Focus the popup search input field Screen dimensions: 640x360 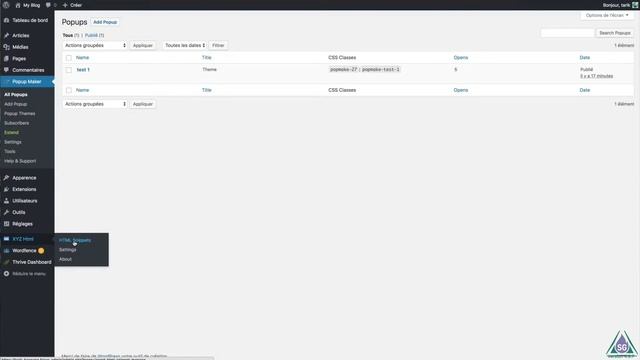pos(567,33)
